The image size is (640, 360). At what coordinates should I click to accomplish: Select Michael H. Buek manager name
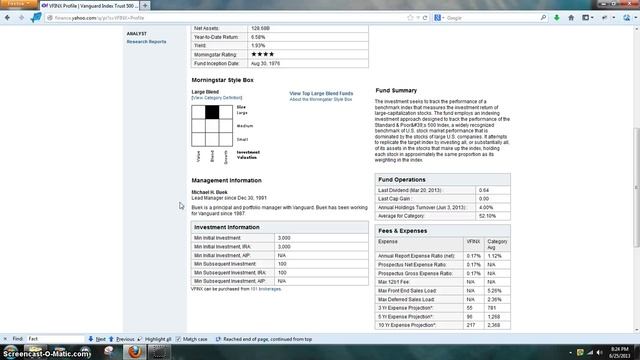pos(209,192)
